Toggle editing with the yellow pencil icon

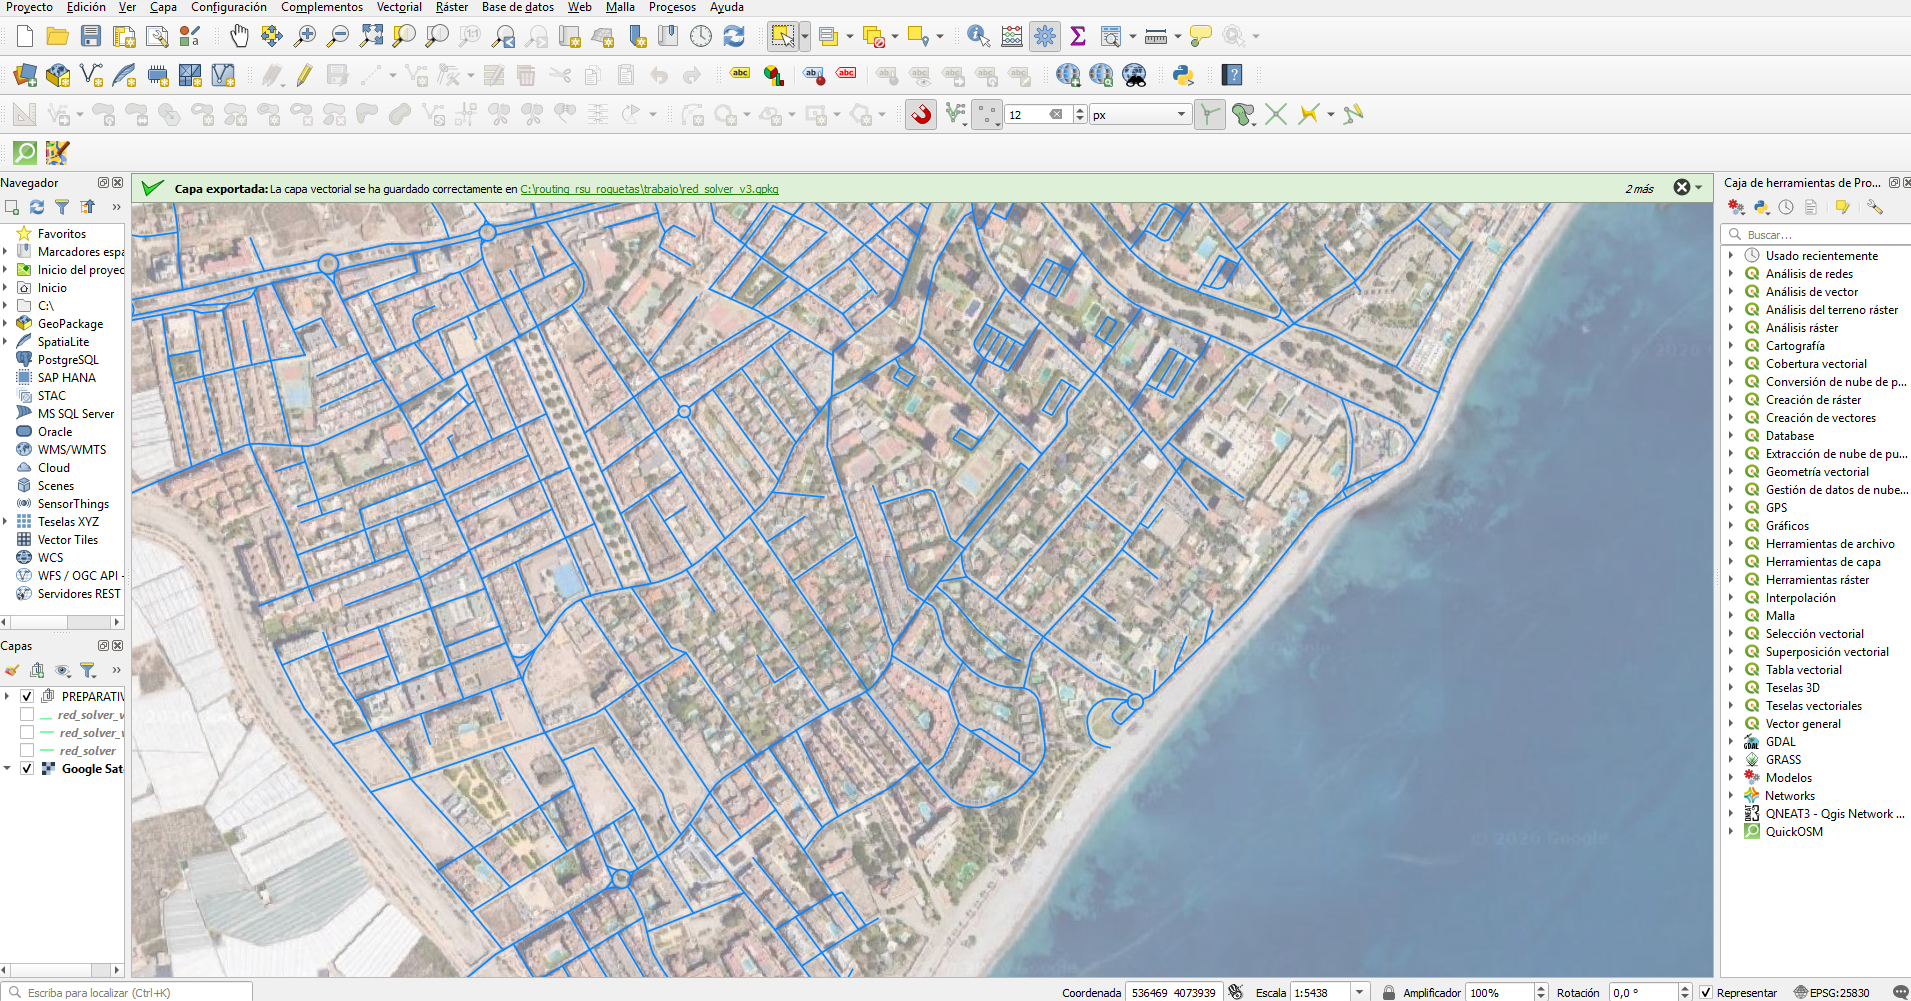[305, 75]
